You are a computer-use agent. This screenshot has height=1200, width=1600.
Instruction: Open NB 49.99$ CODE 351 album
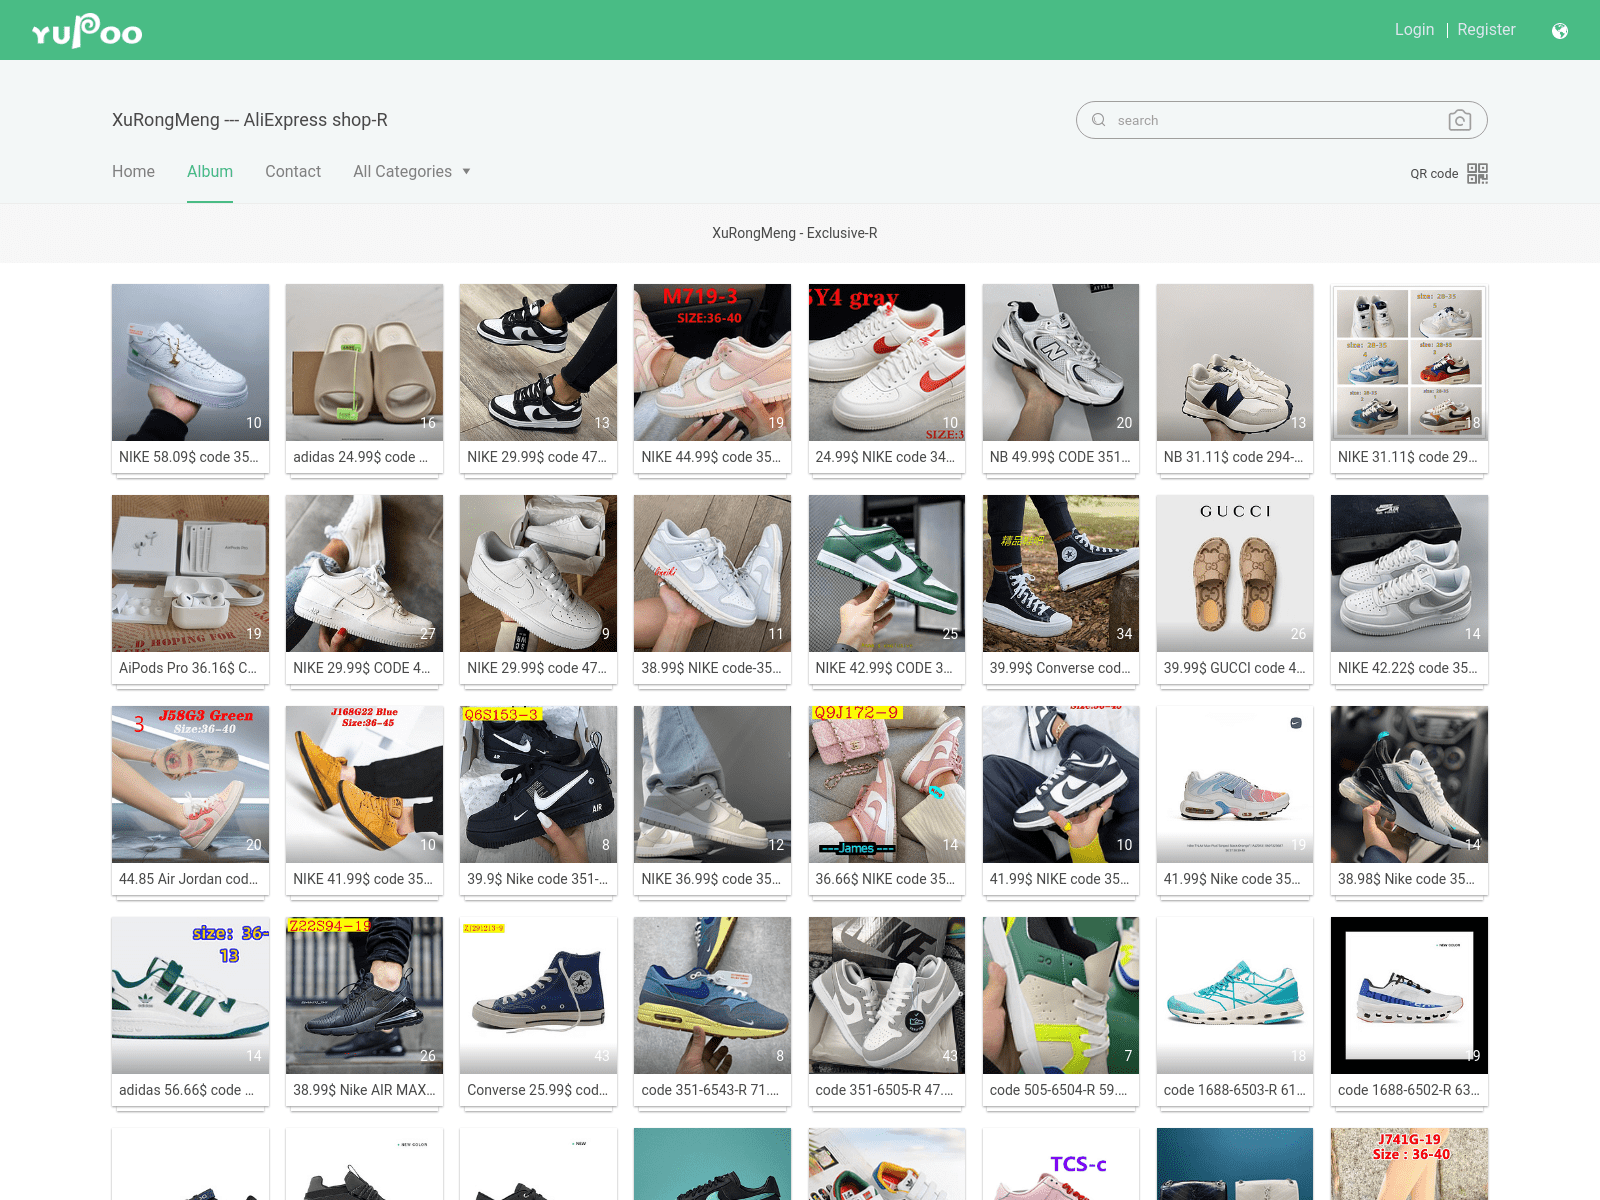point(1060,379)
